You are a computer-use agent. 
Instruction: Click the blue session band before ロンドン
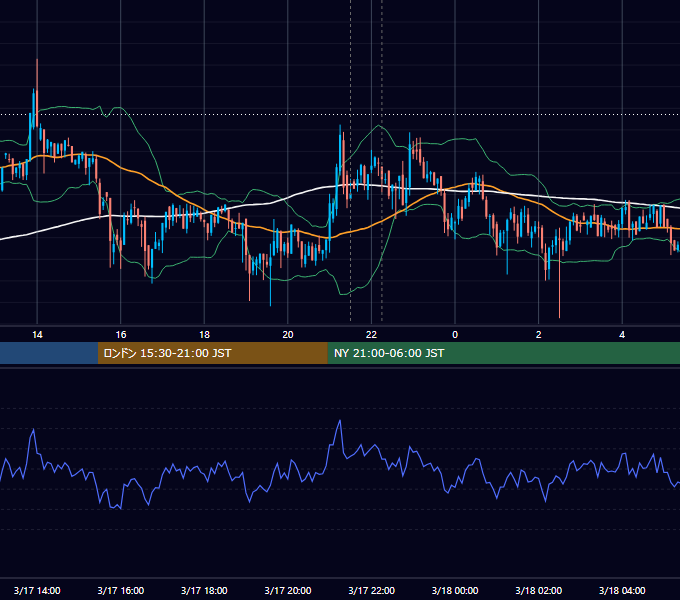(49, 353)
